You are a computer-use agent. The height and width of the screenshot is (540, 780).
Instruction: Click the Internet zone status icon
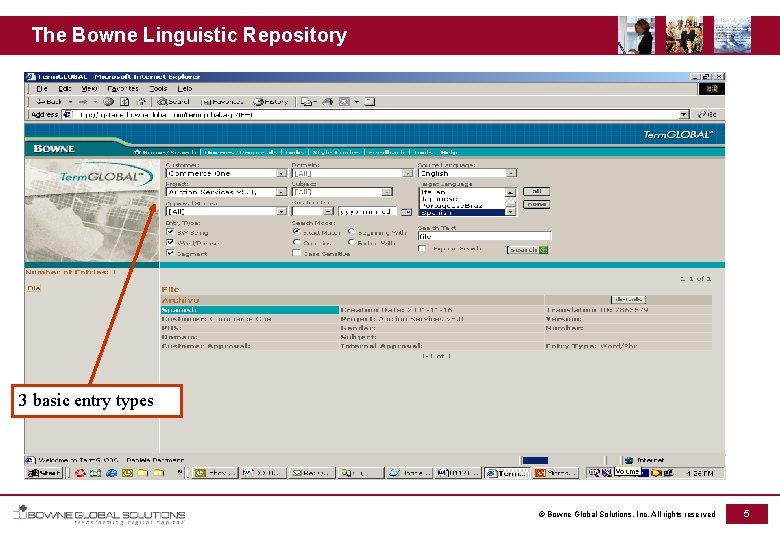(x=629, y=460)
